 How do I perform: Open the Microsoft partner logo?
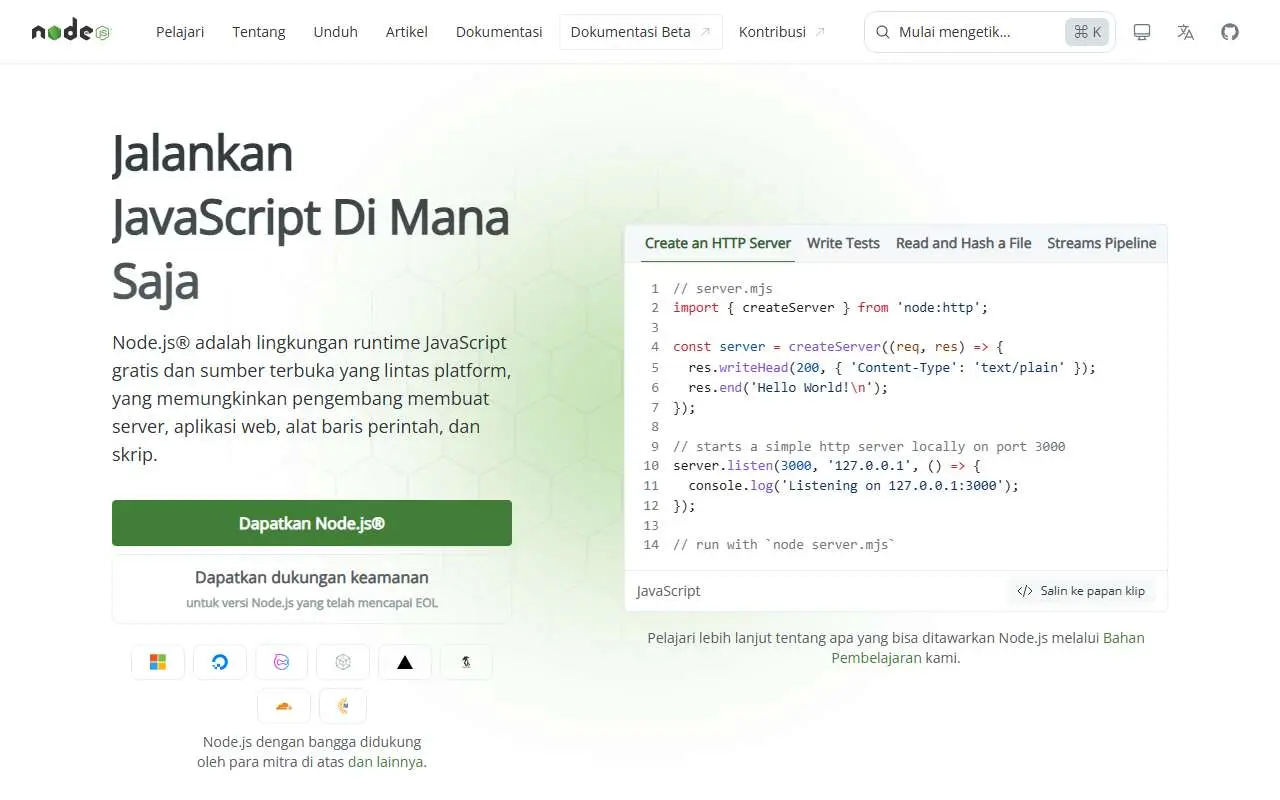click(x=158, y=662)
